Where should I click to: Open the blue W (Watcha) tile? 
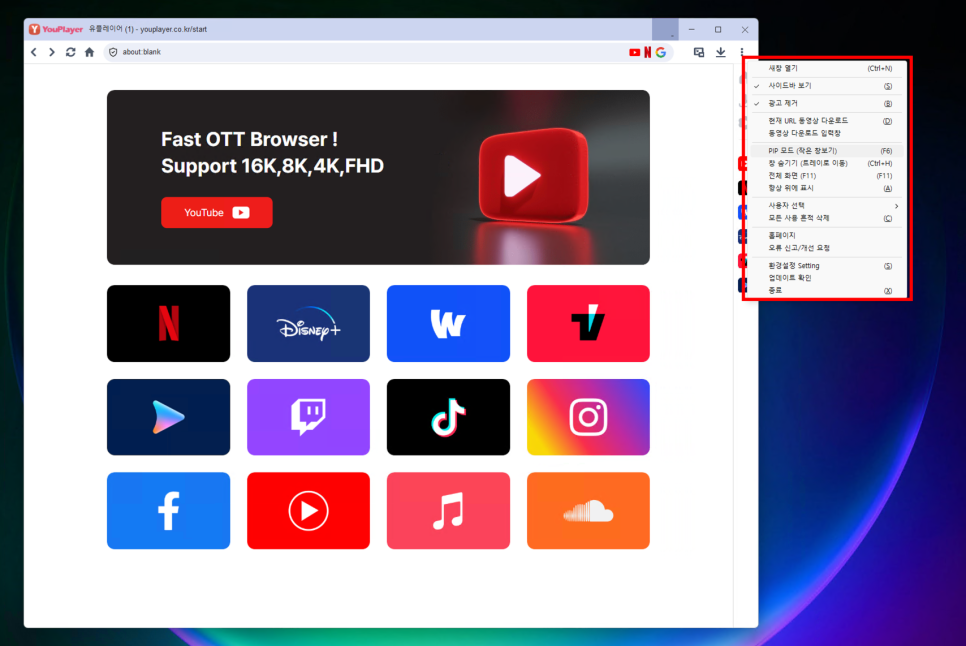point(448,323)
